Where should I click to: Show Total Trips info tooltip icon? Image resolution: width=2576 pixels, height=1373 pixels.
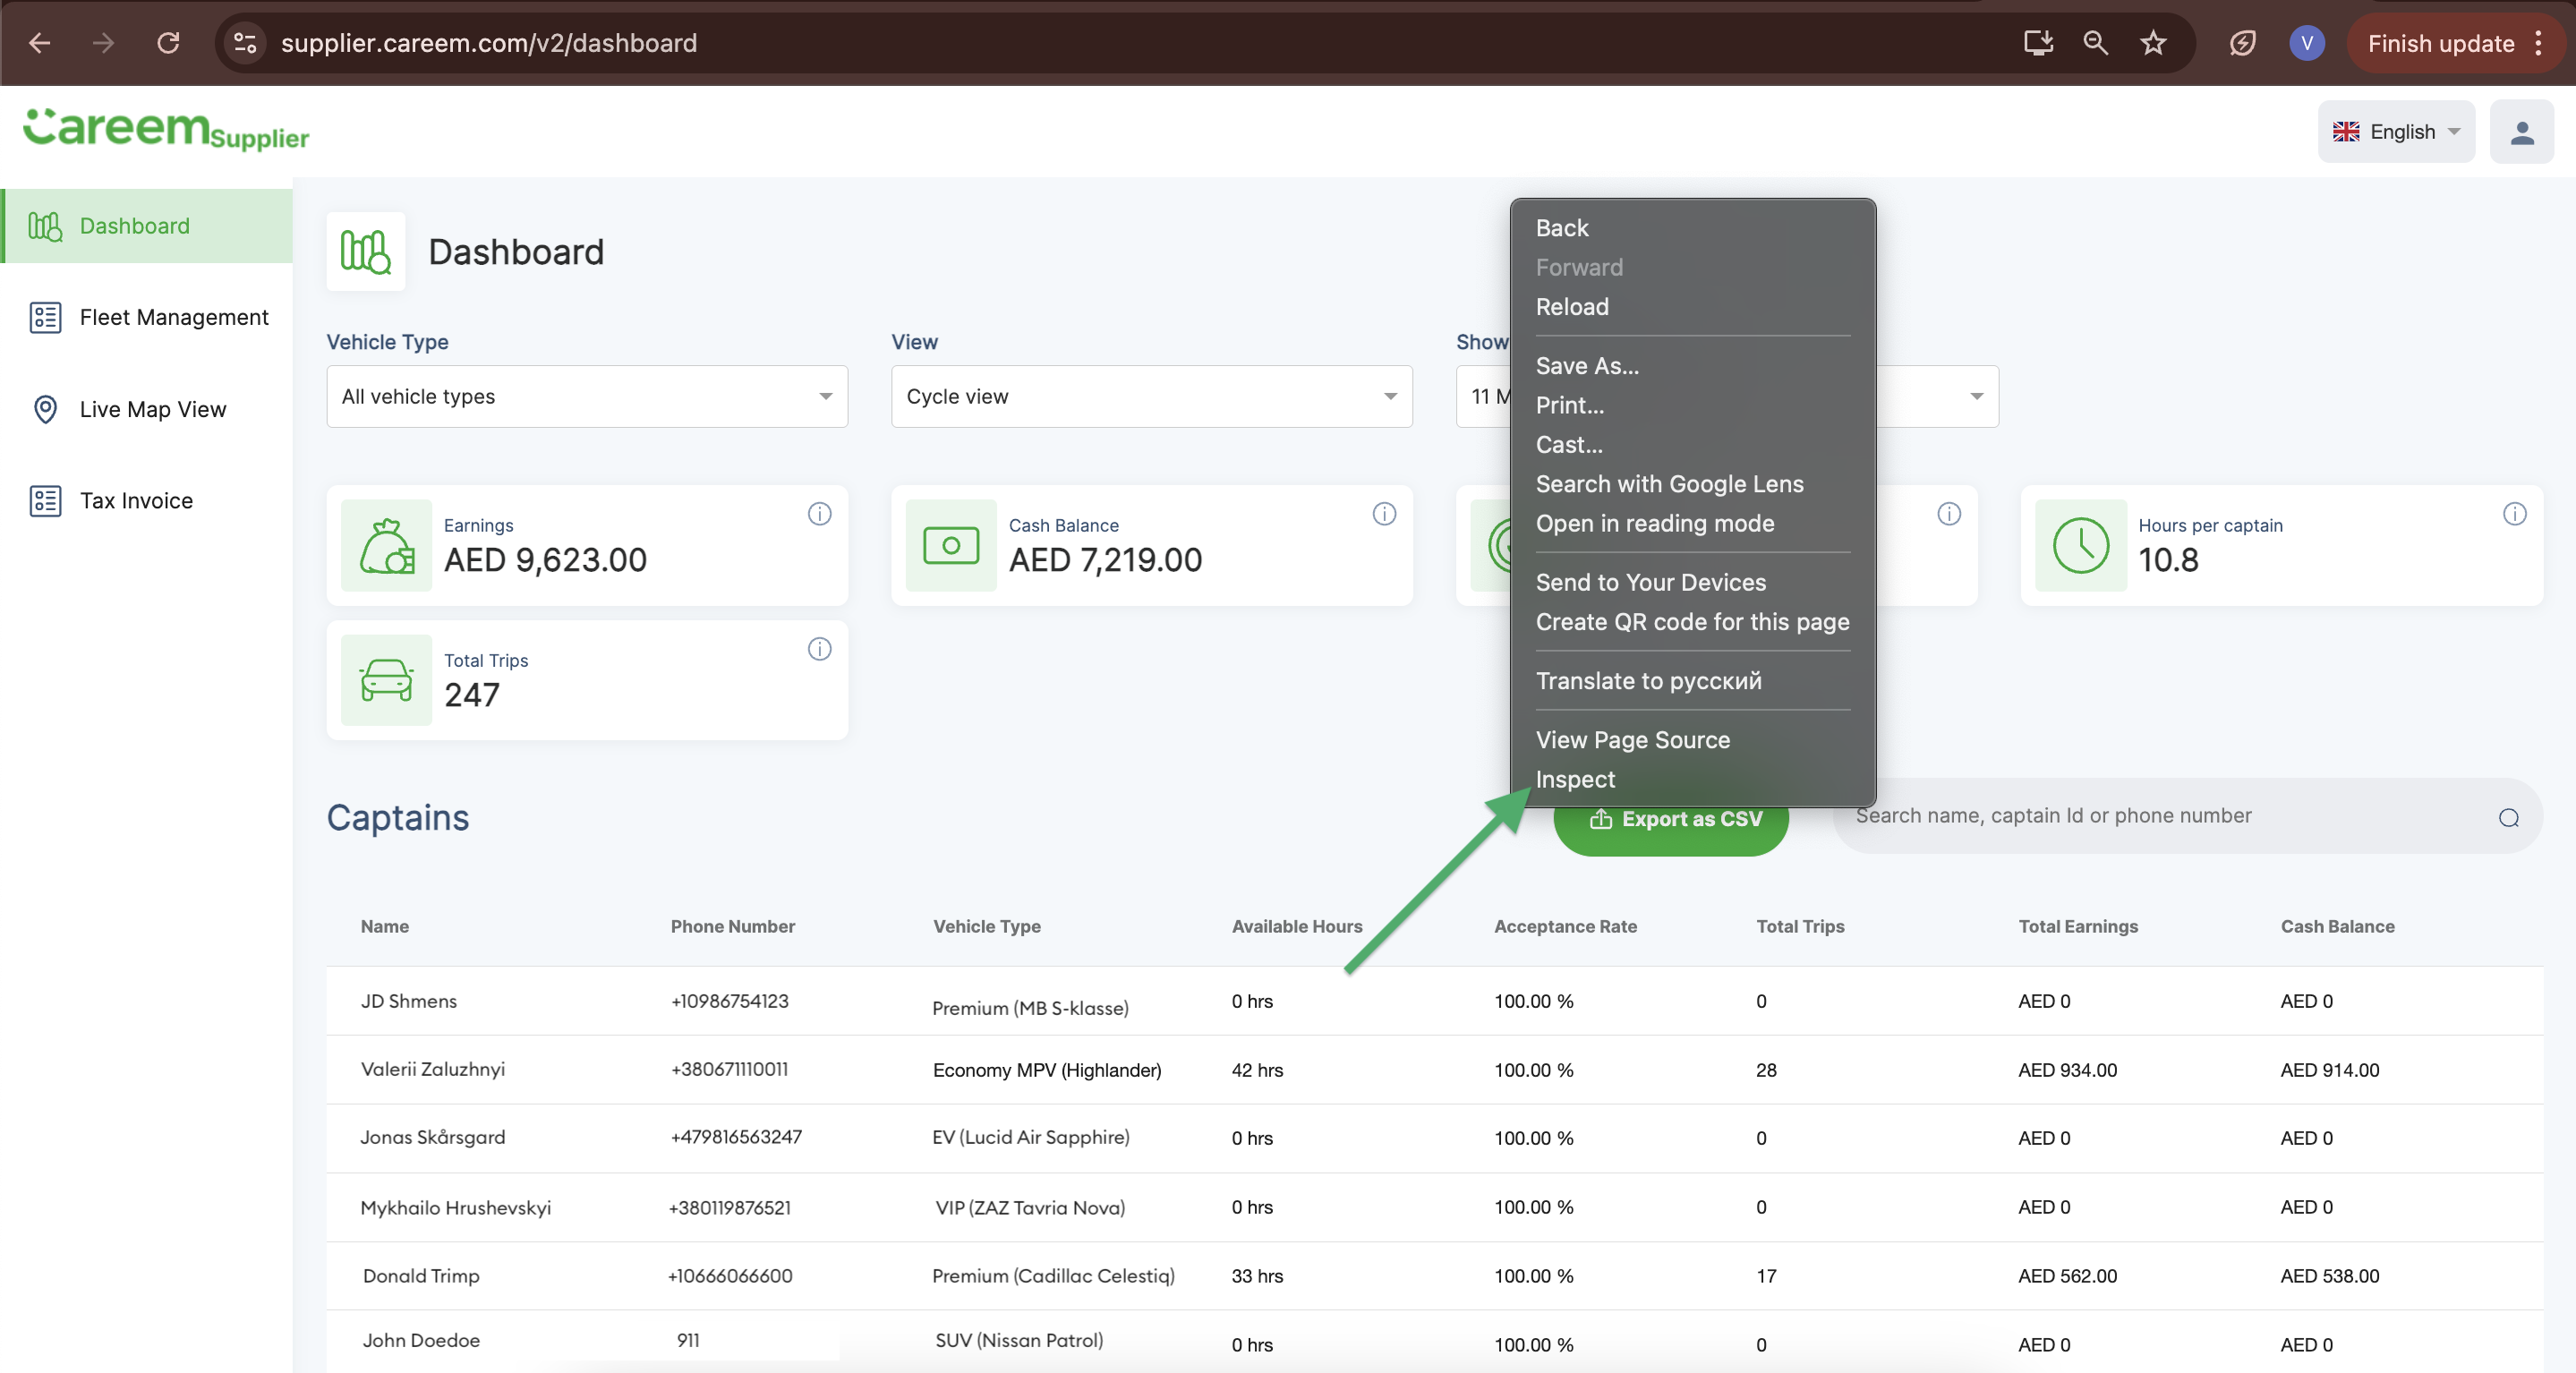(x=819, y=649)
